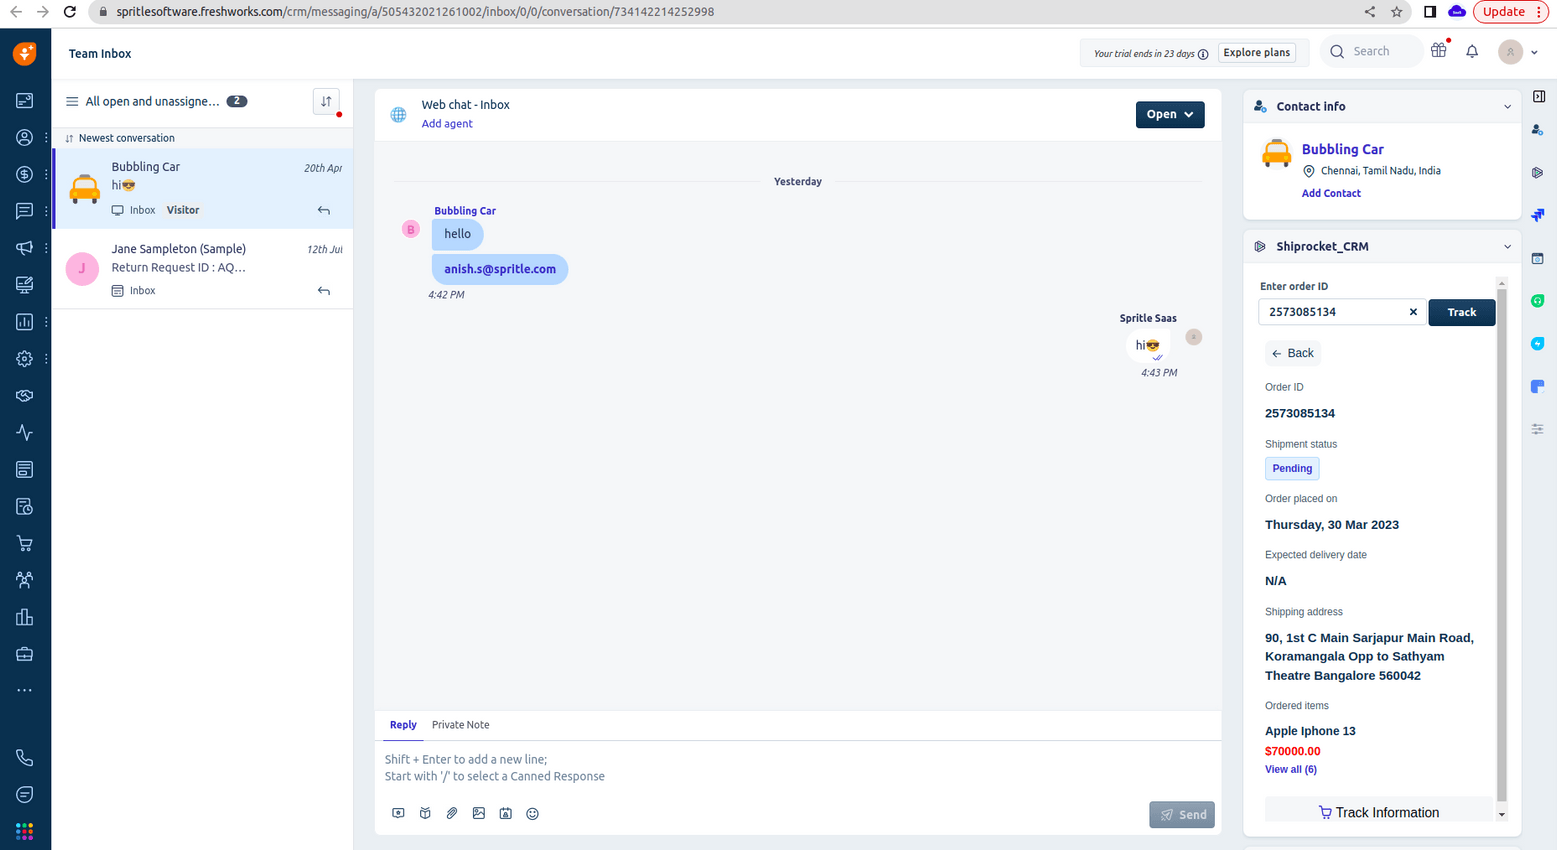The height and width of the screenshot is (850, 1557).
Task: Click the Add Contact link
Action: (x=1331, y=194)
